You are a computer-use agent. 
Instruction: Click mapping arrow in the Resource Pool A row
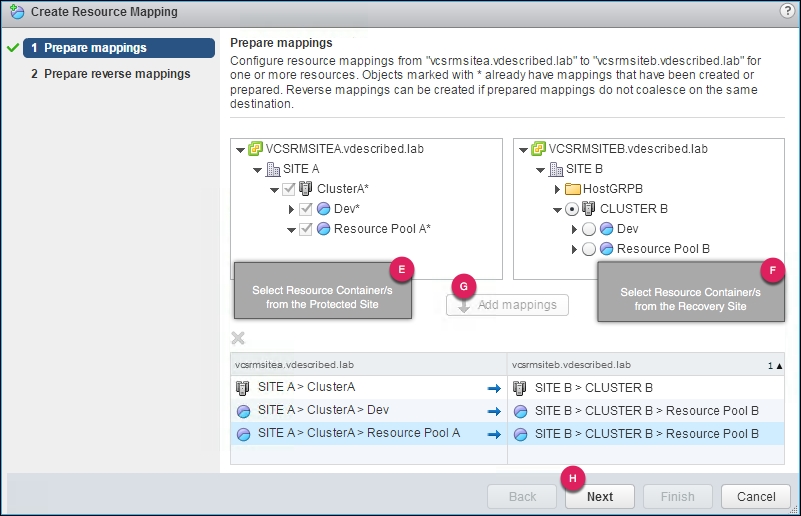[494, 434]
